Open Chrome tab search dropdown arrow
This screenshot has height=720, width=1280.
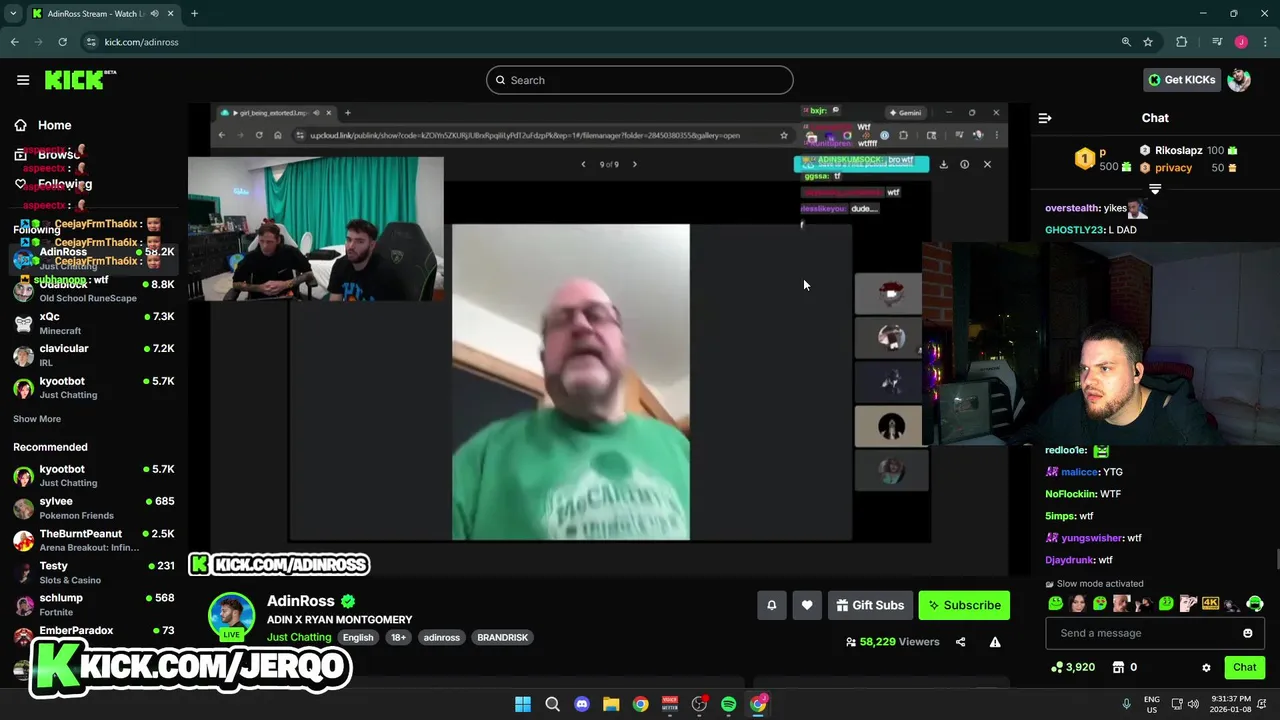pyautogui.click(x=13, y=13)
